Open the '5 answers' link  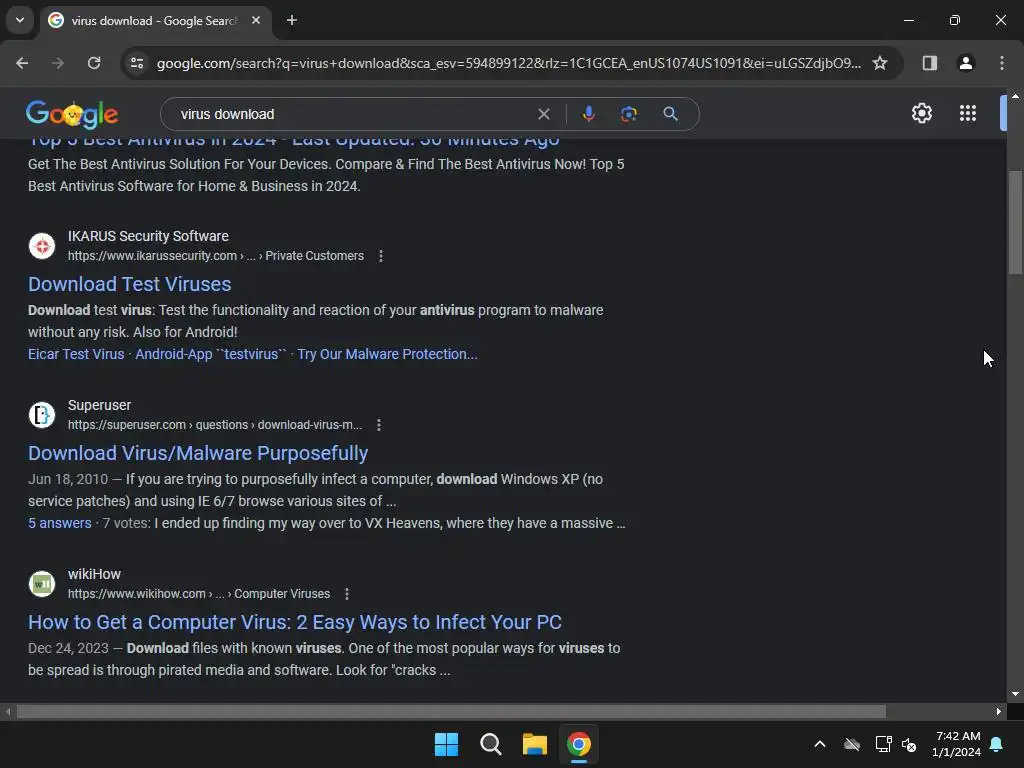[59, 523]
